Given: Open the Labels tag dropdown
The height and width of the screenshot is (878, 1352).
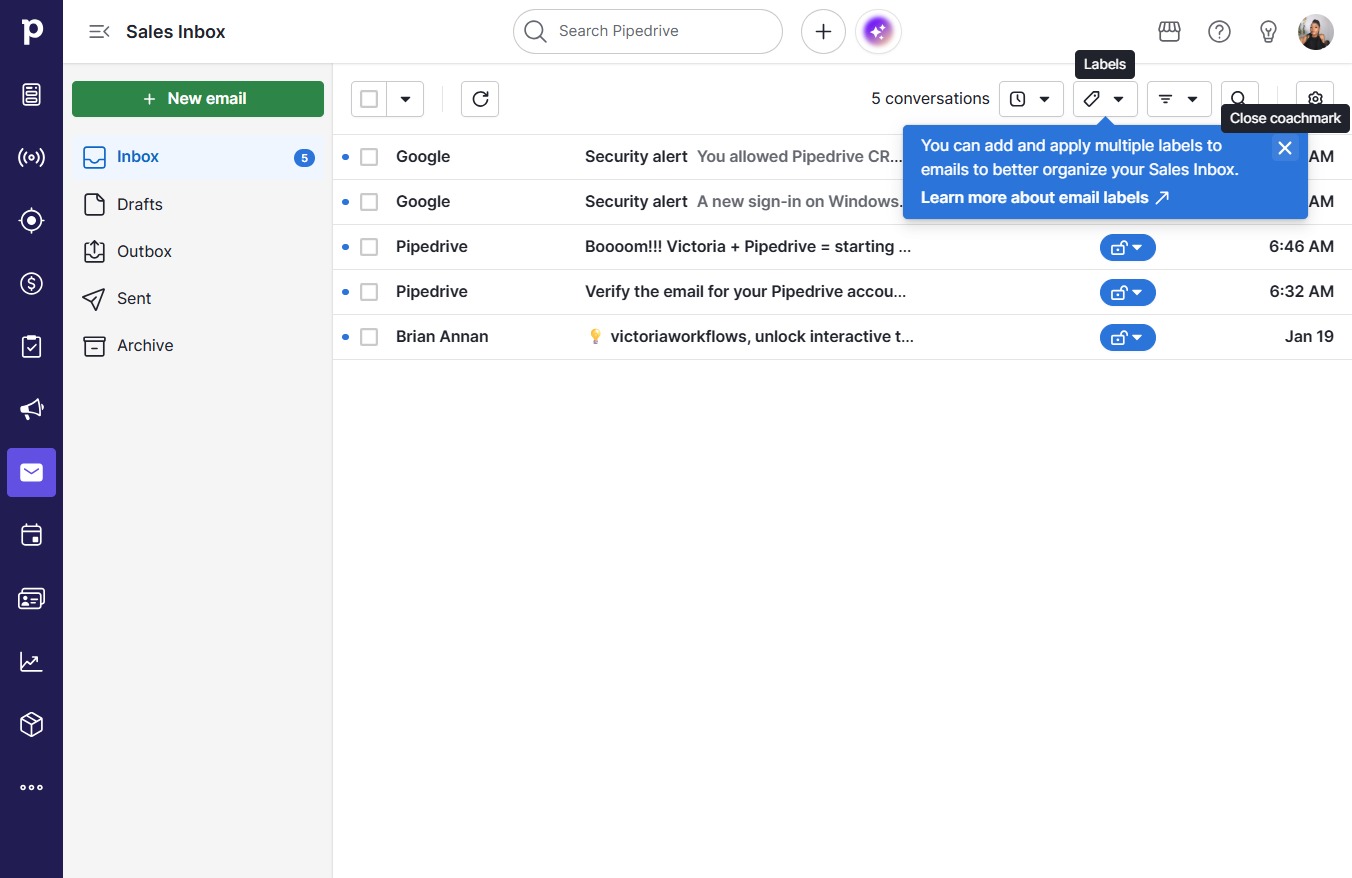Looking at the screenshot, I should point(1105,99).
